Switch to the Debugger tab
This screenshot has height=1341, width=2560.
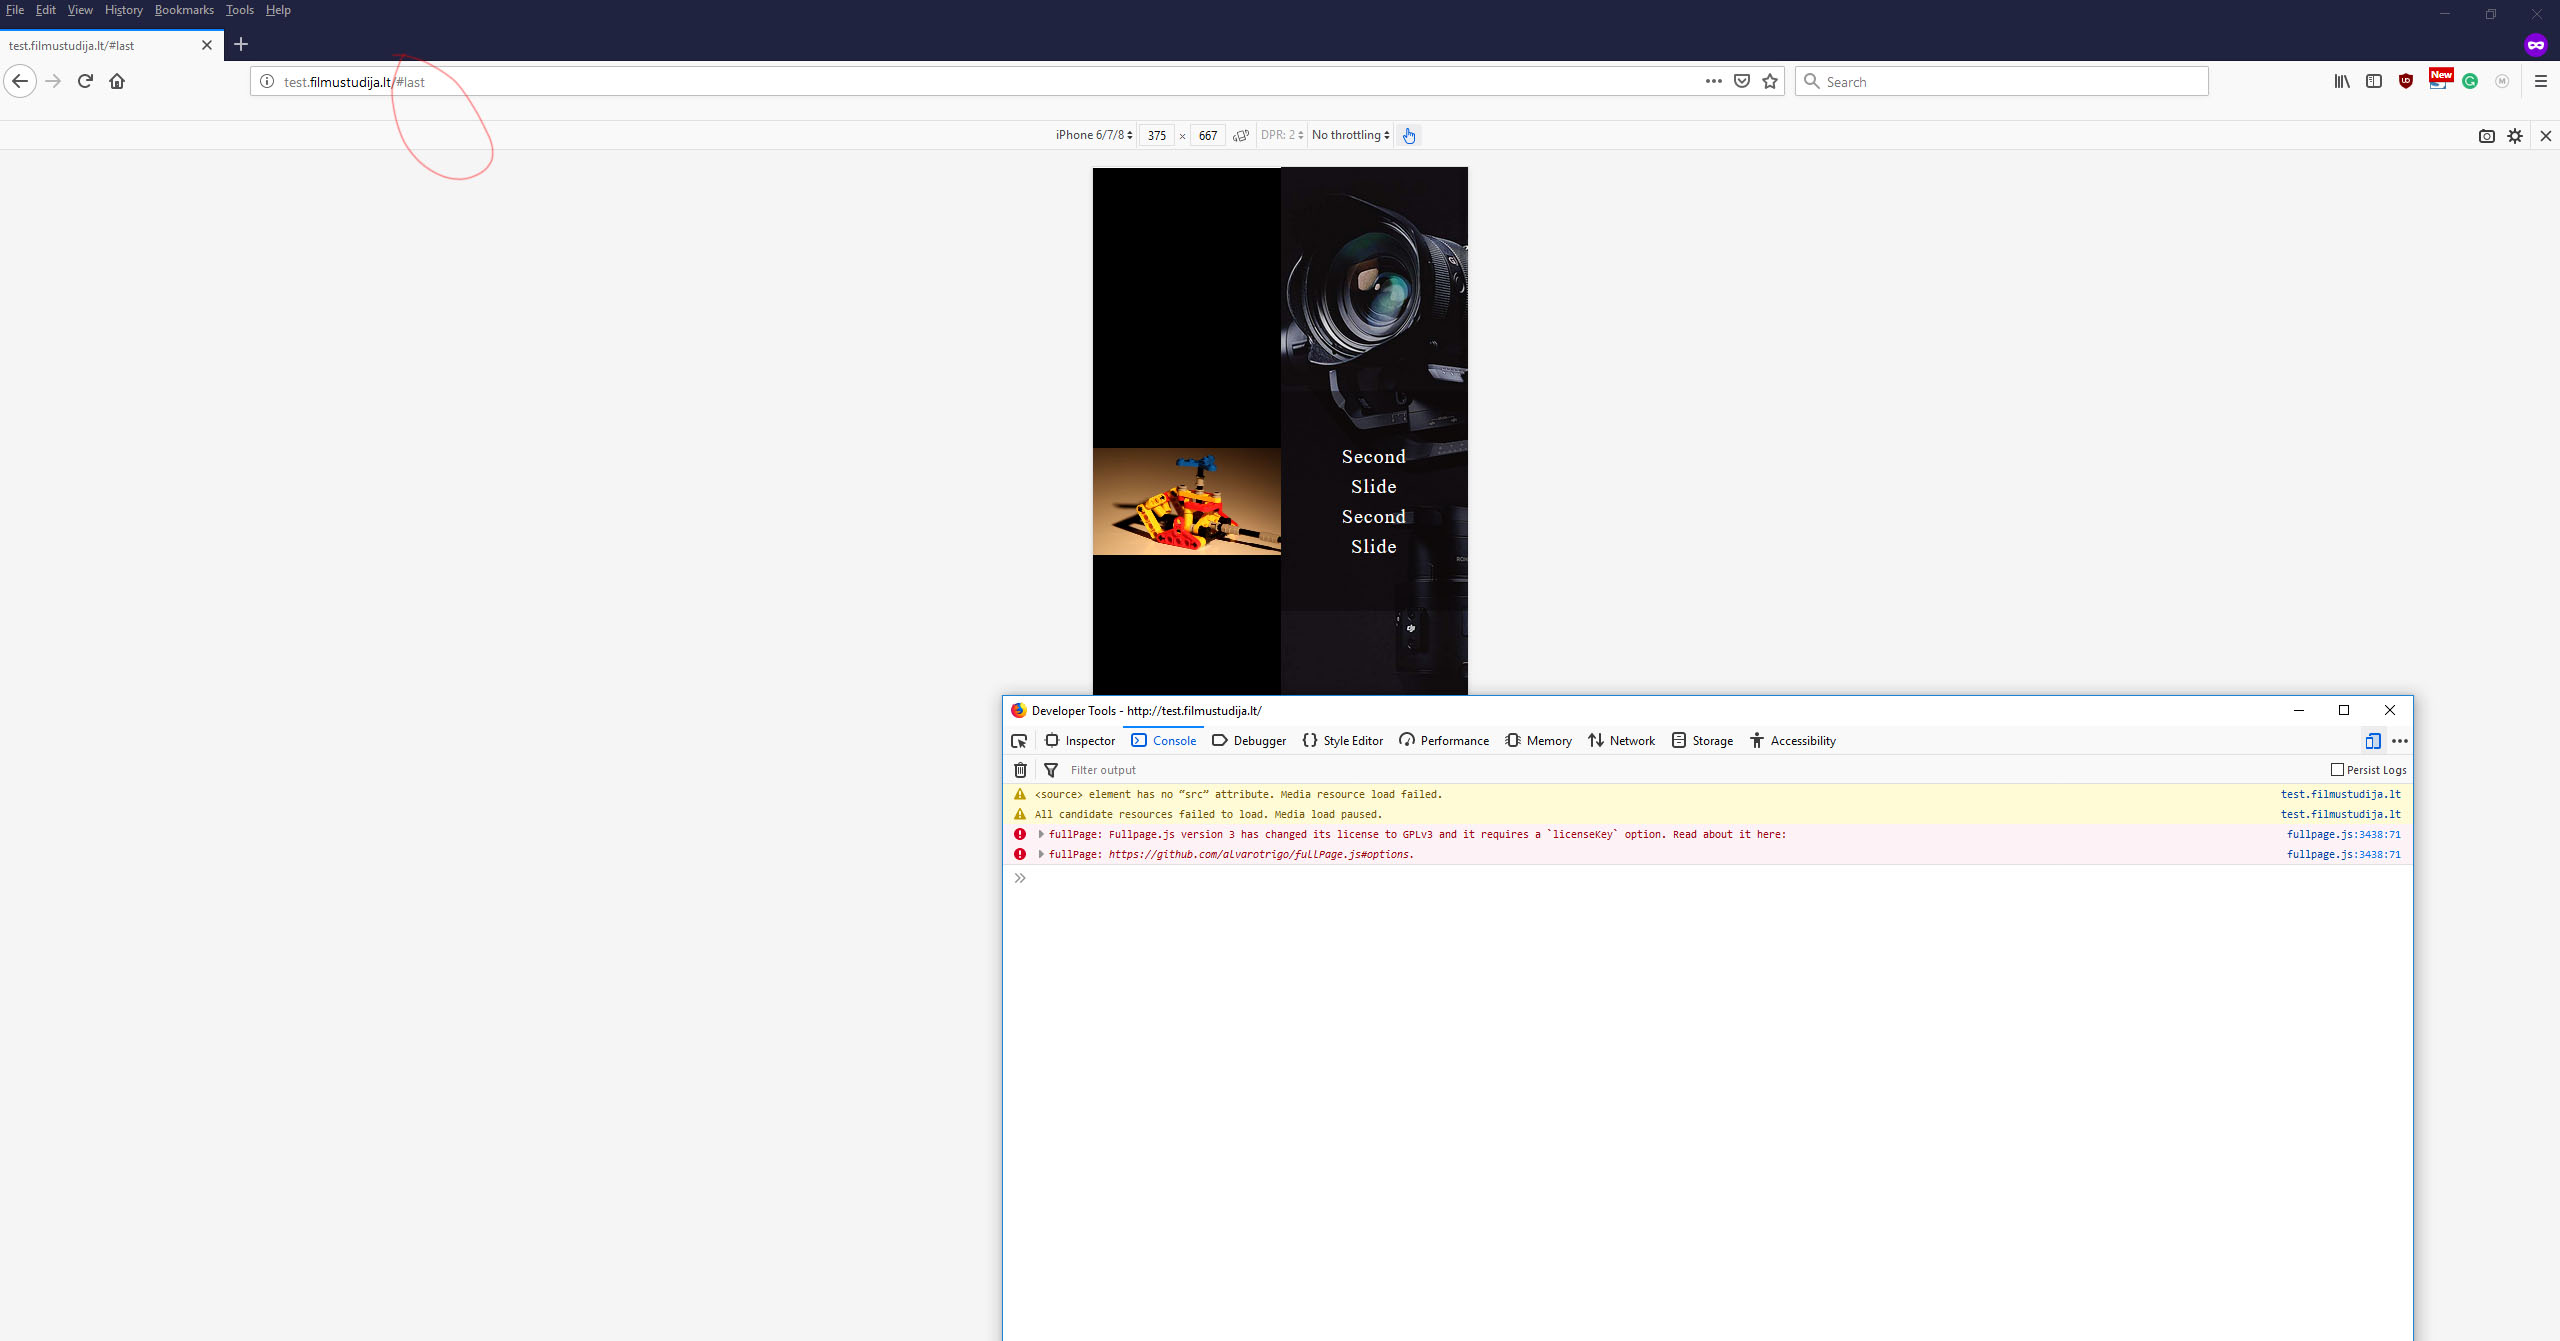point(1249,741)
